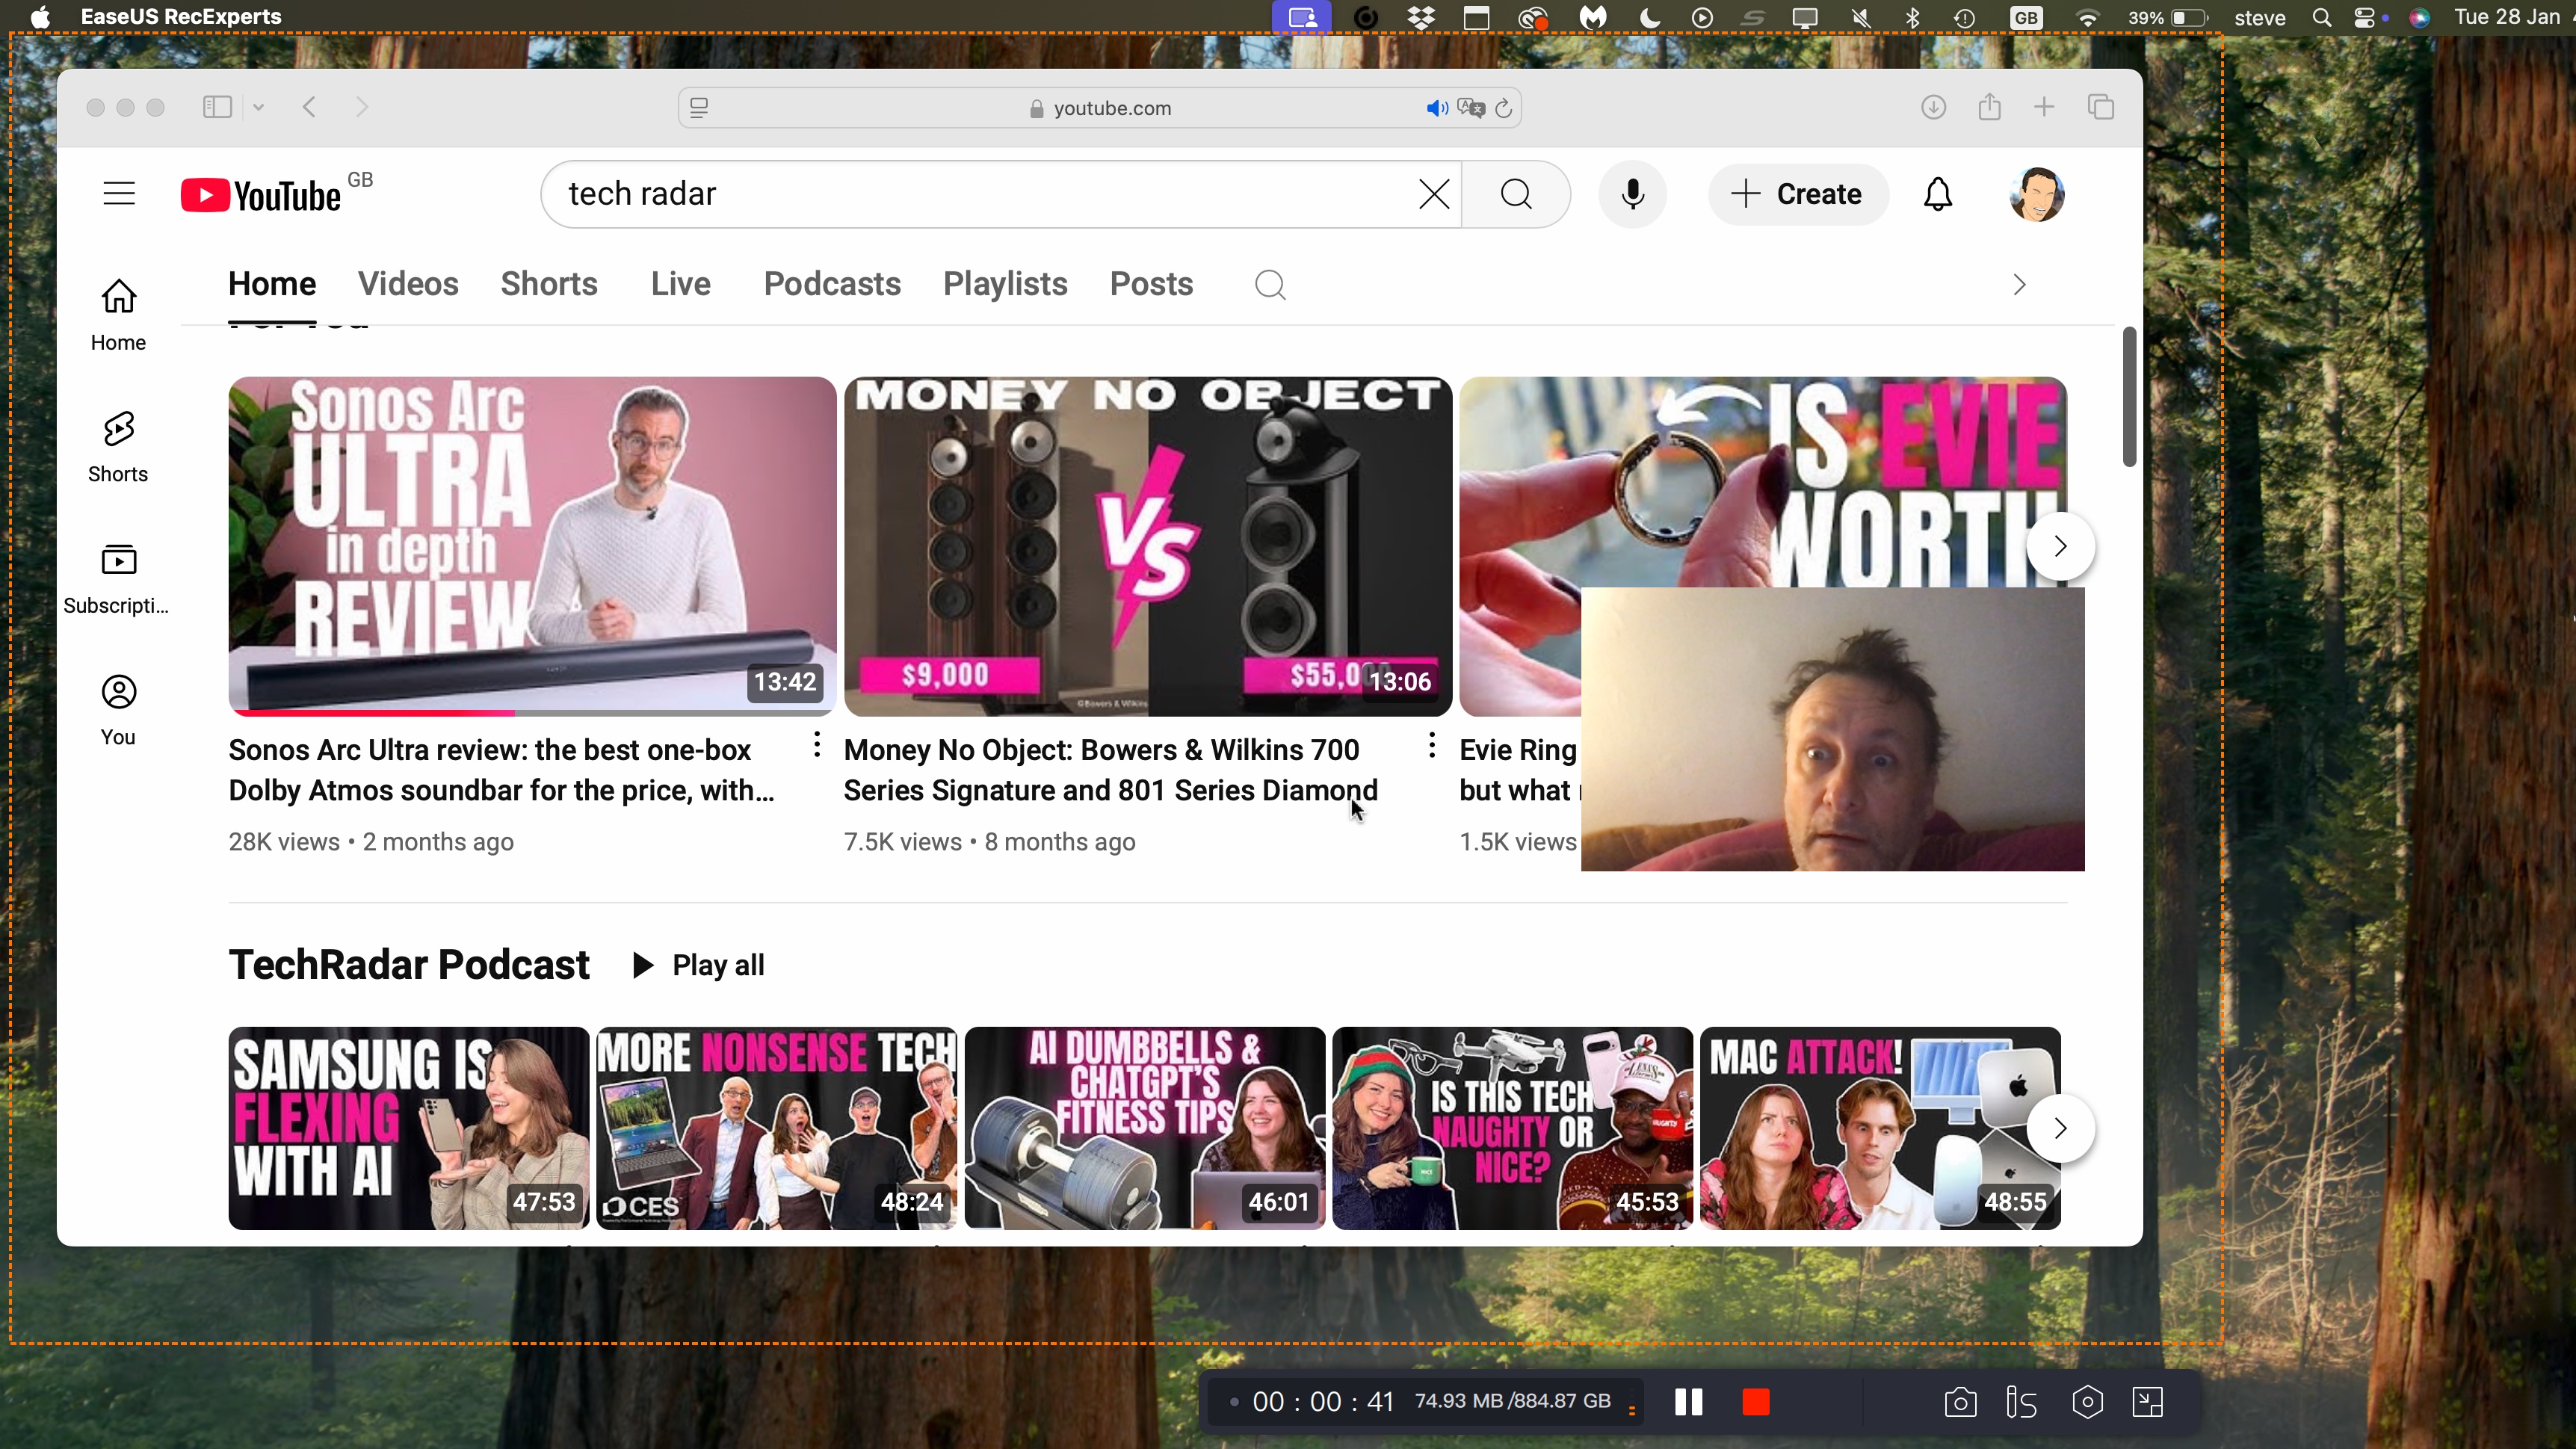Start voice search with the microphone
Image resolution: width=2576 pixels, height=1449 pixels.
coord(1632,194)
